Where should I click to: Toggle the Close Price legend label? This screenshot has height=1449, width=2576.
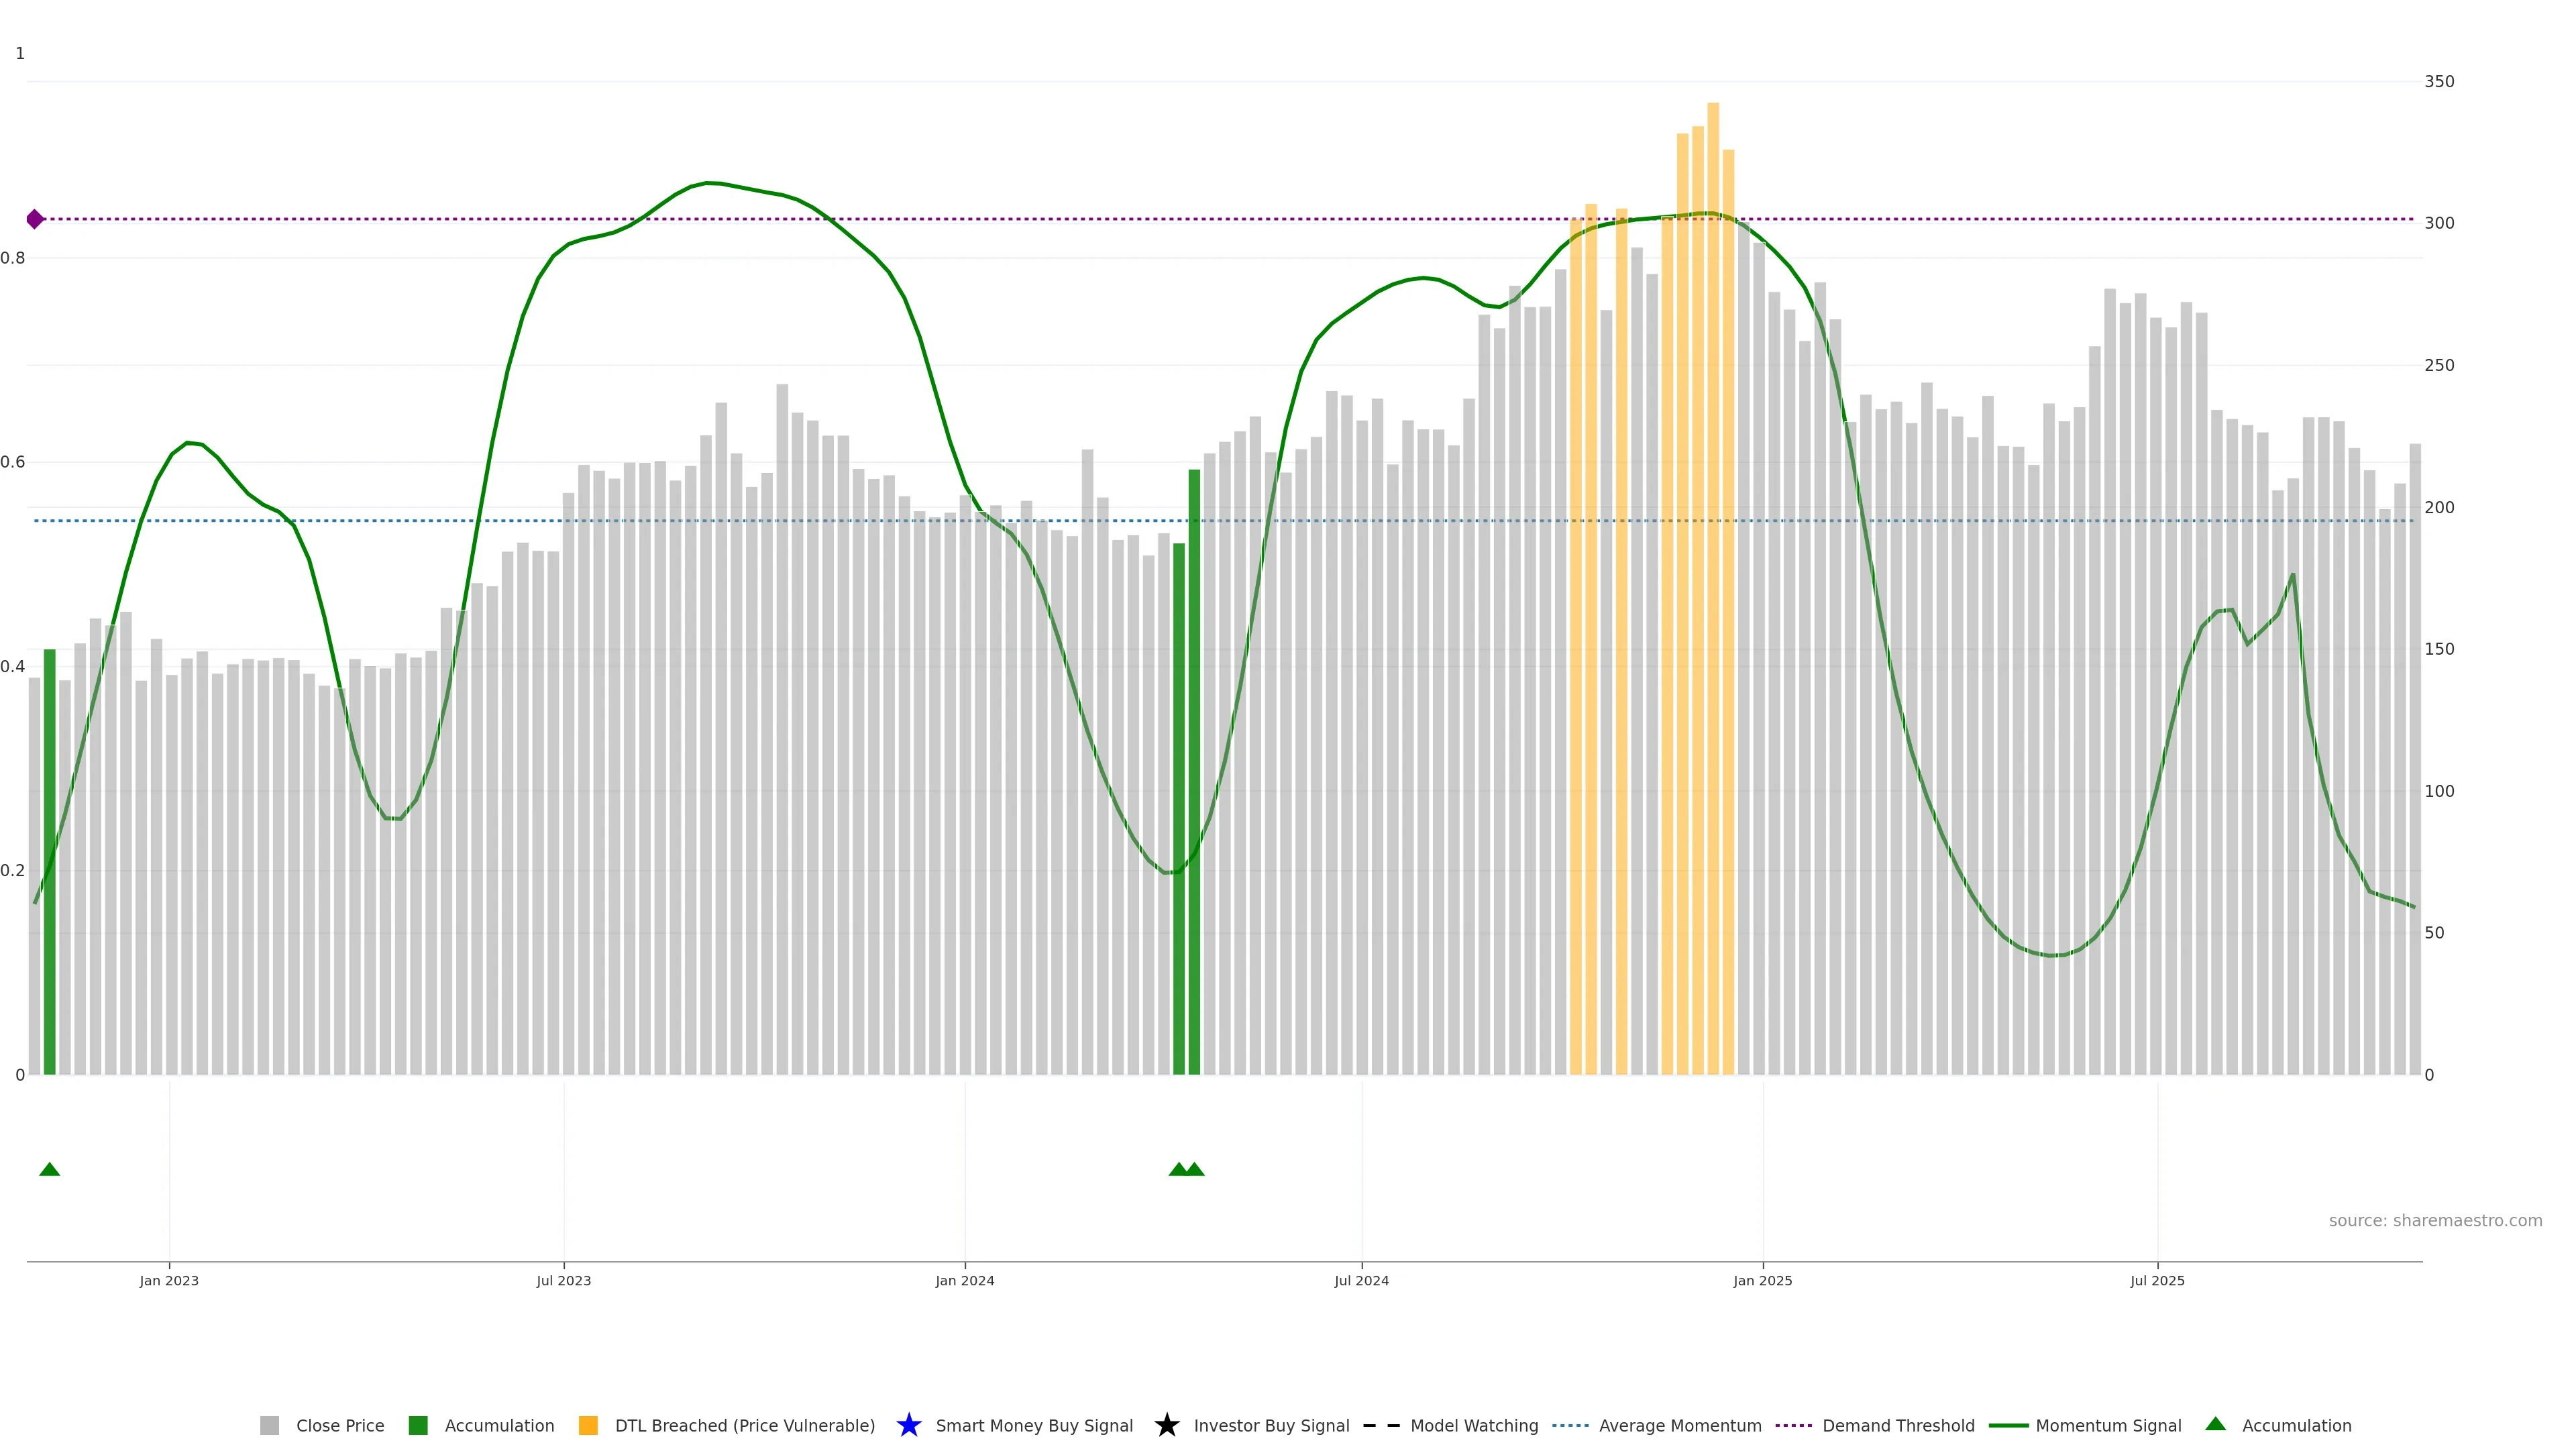point(340,1425)
